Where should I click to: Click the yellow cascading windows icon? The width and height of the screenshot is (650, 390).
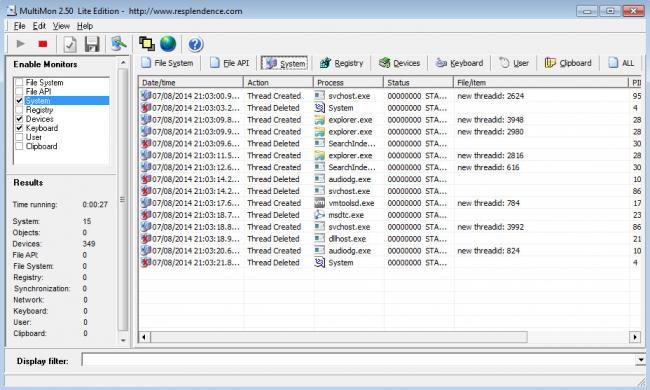(146, 44)
